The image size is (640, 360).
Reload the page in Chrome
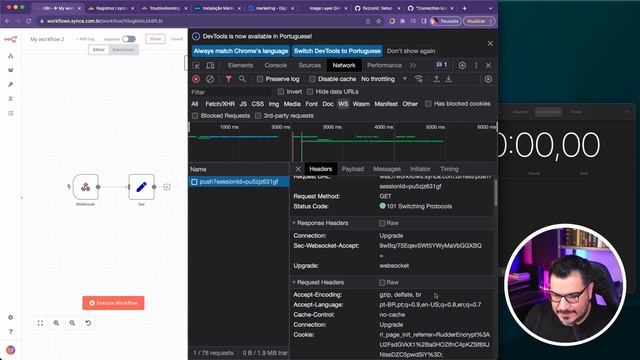29,21
